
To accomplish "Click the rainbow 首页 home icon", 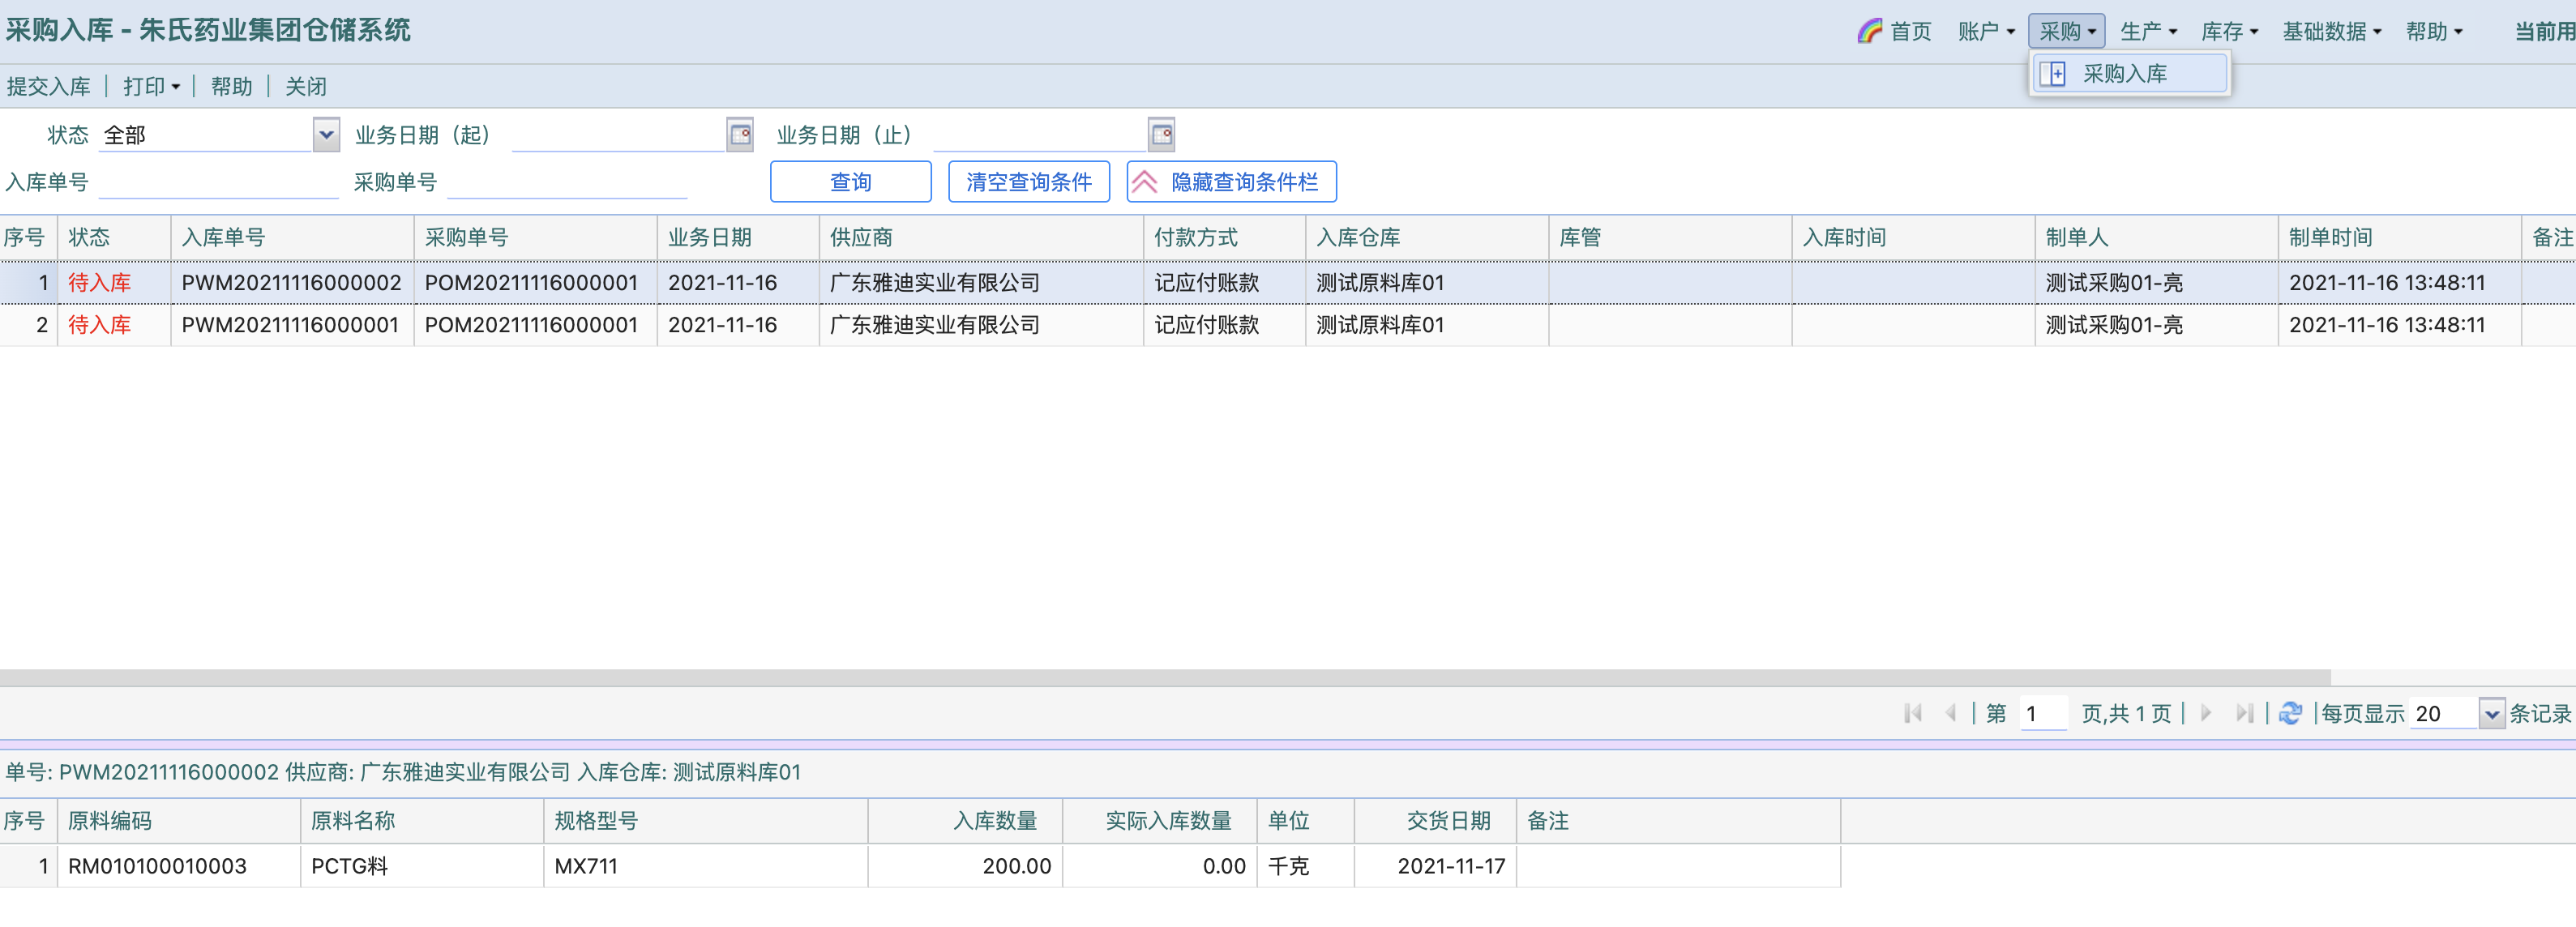I will [1869, 31].
